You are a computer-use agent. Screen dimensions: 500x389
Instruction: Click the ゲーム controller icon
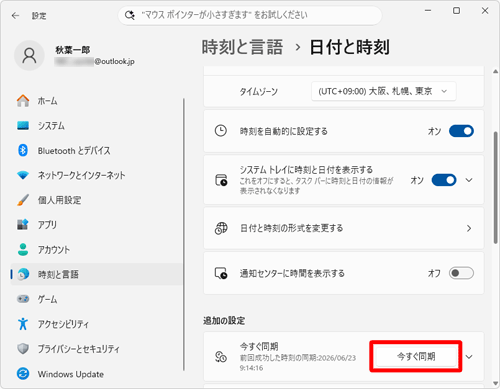pyautogui.click(x=23, y=299)
